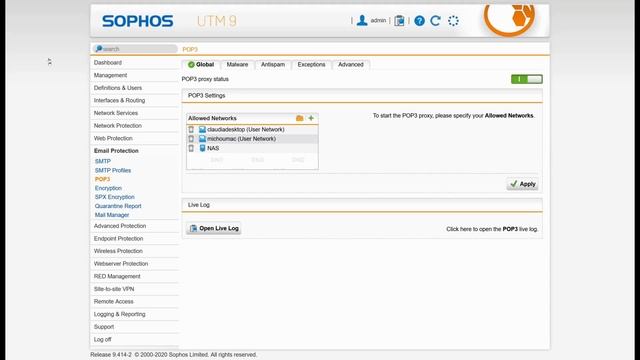Remove NAS entry with its trash icon
Screen dimensions: 640x360
pos(191,148)
